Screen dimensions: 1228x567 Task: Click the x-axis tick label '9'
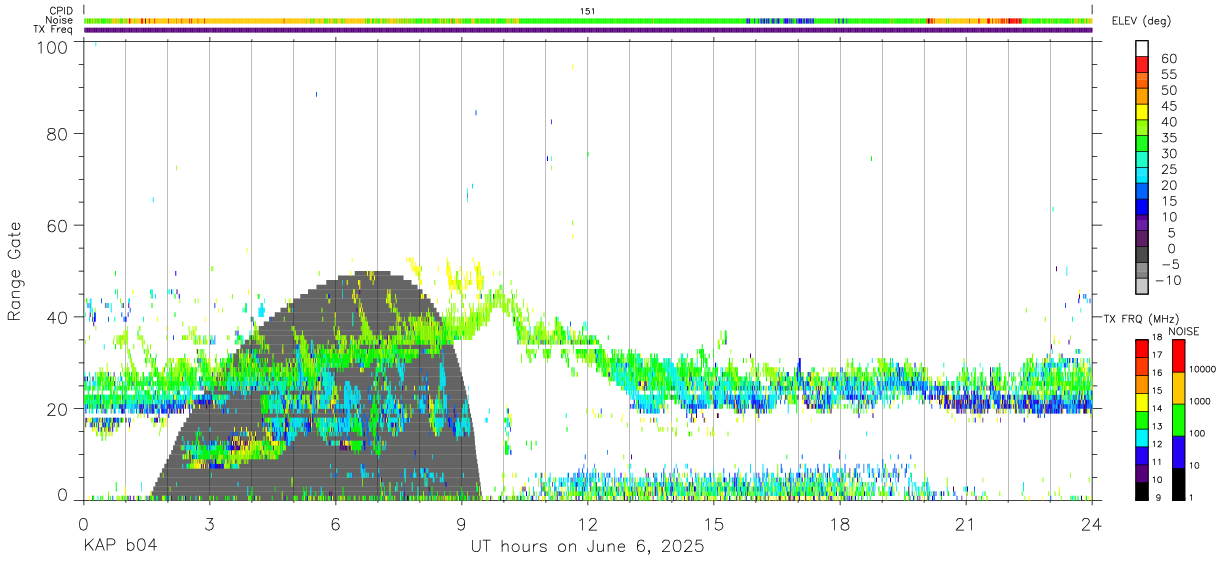point(461,526)
